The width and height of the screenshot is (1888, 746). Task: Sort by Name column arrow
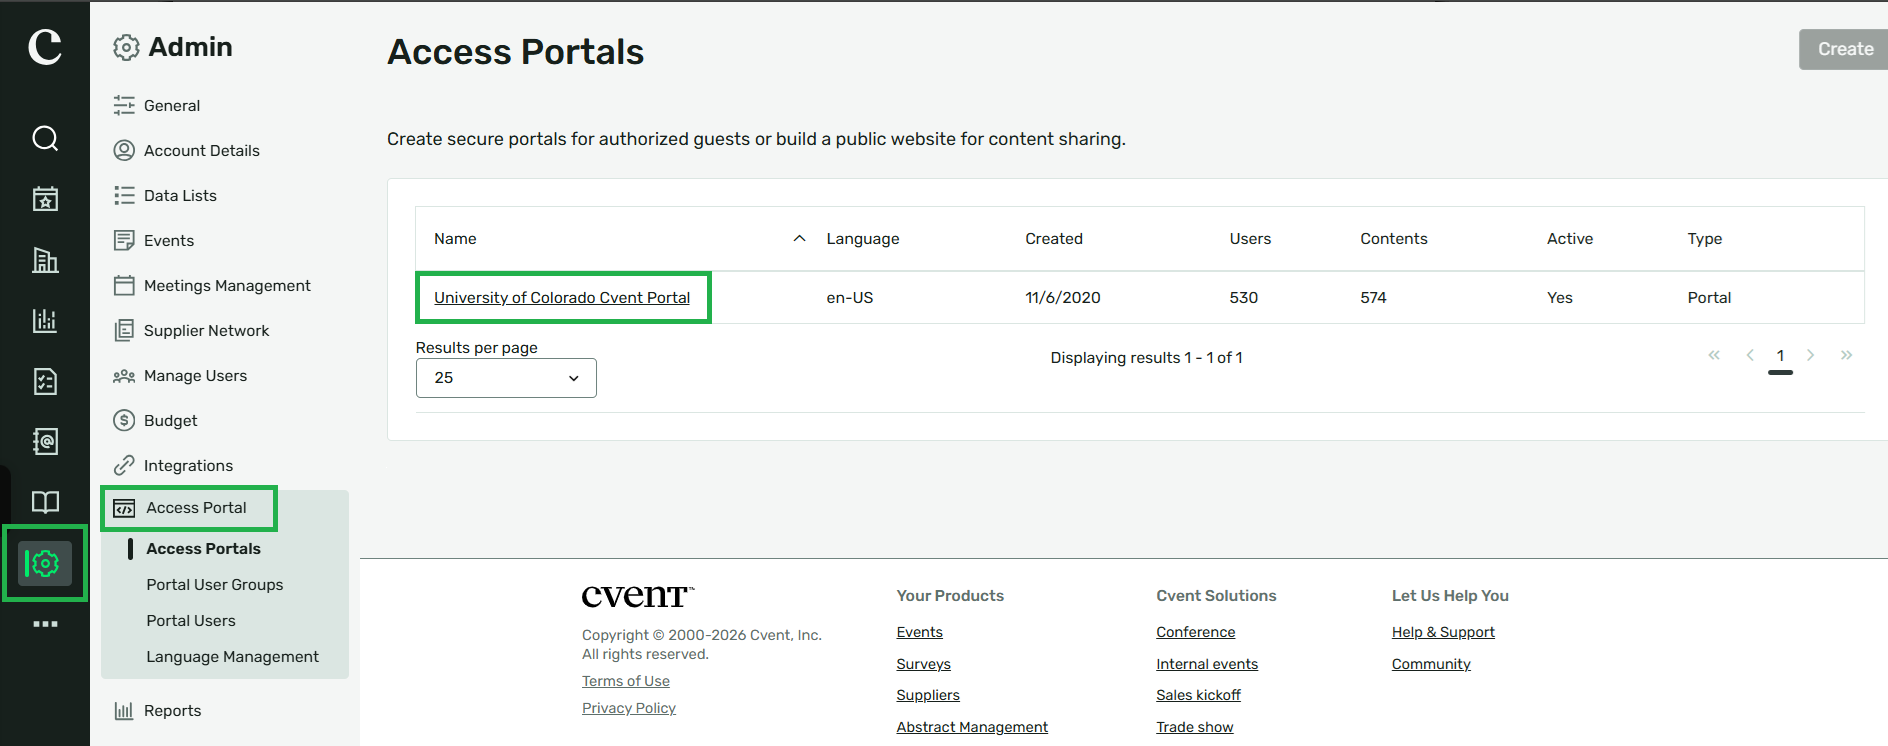coord(799,238)
